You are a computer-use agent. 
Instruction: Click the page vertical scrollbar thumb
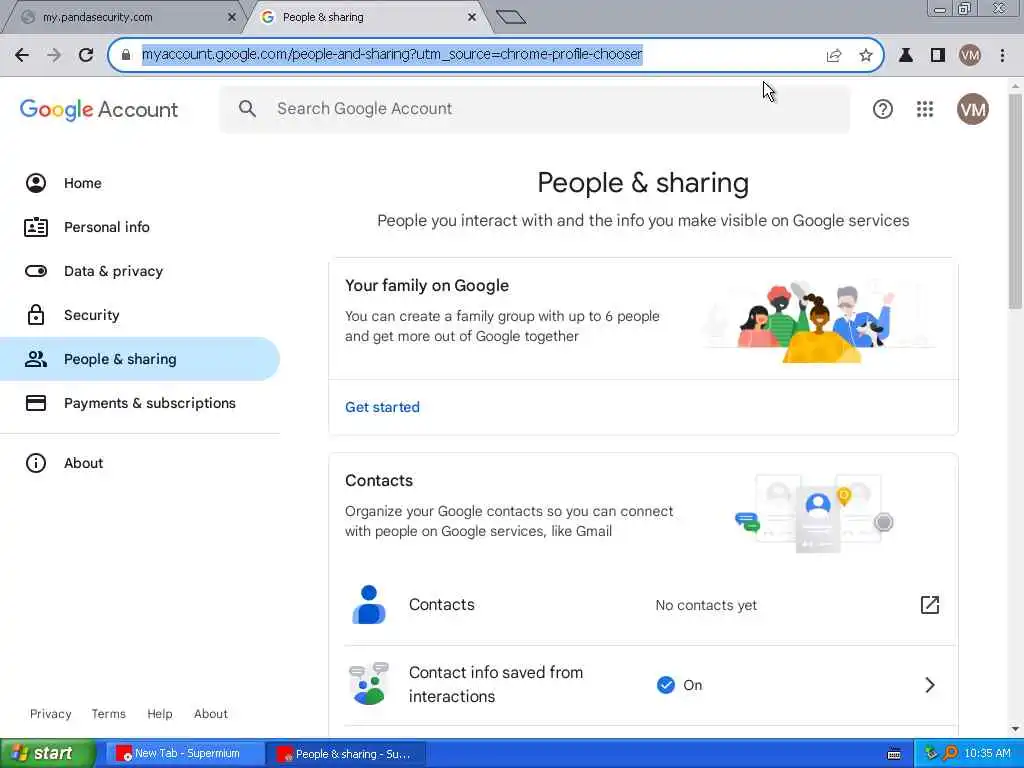(1015, 201)
